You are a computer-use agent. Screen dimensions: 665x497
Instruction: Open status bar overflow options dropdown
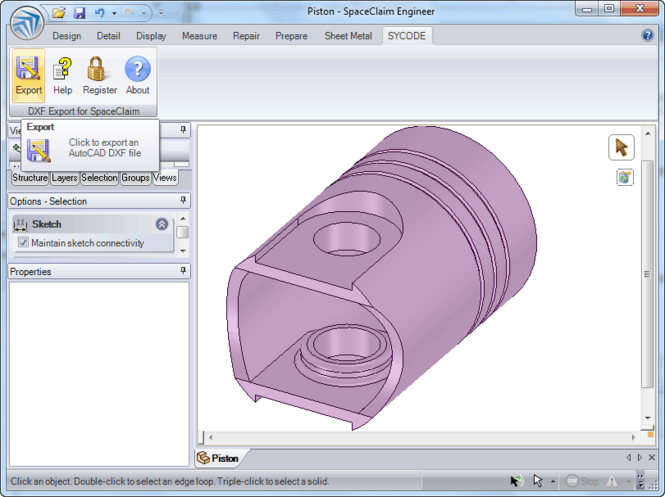tap(640, 481)
